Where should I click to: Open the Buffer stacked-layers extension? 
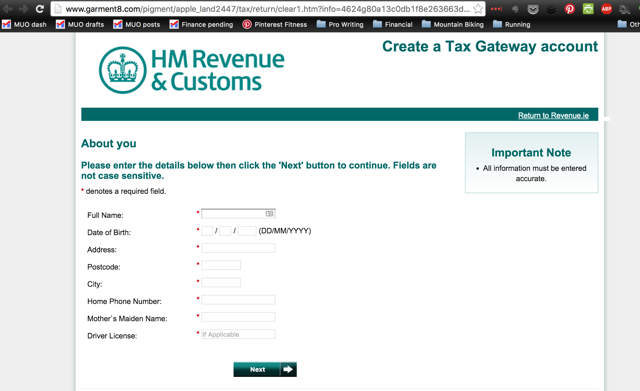coord(551,9)
